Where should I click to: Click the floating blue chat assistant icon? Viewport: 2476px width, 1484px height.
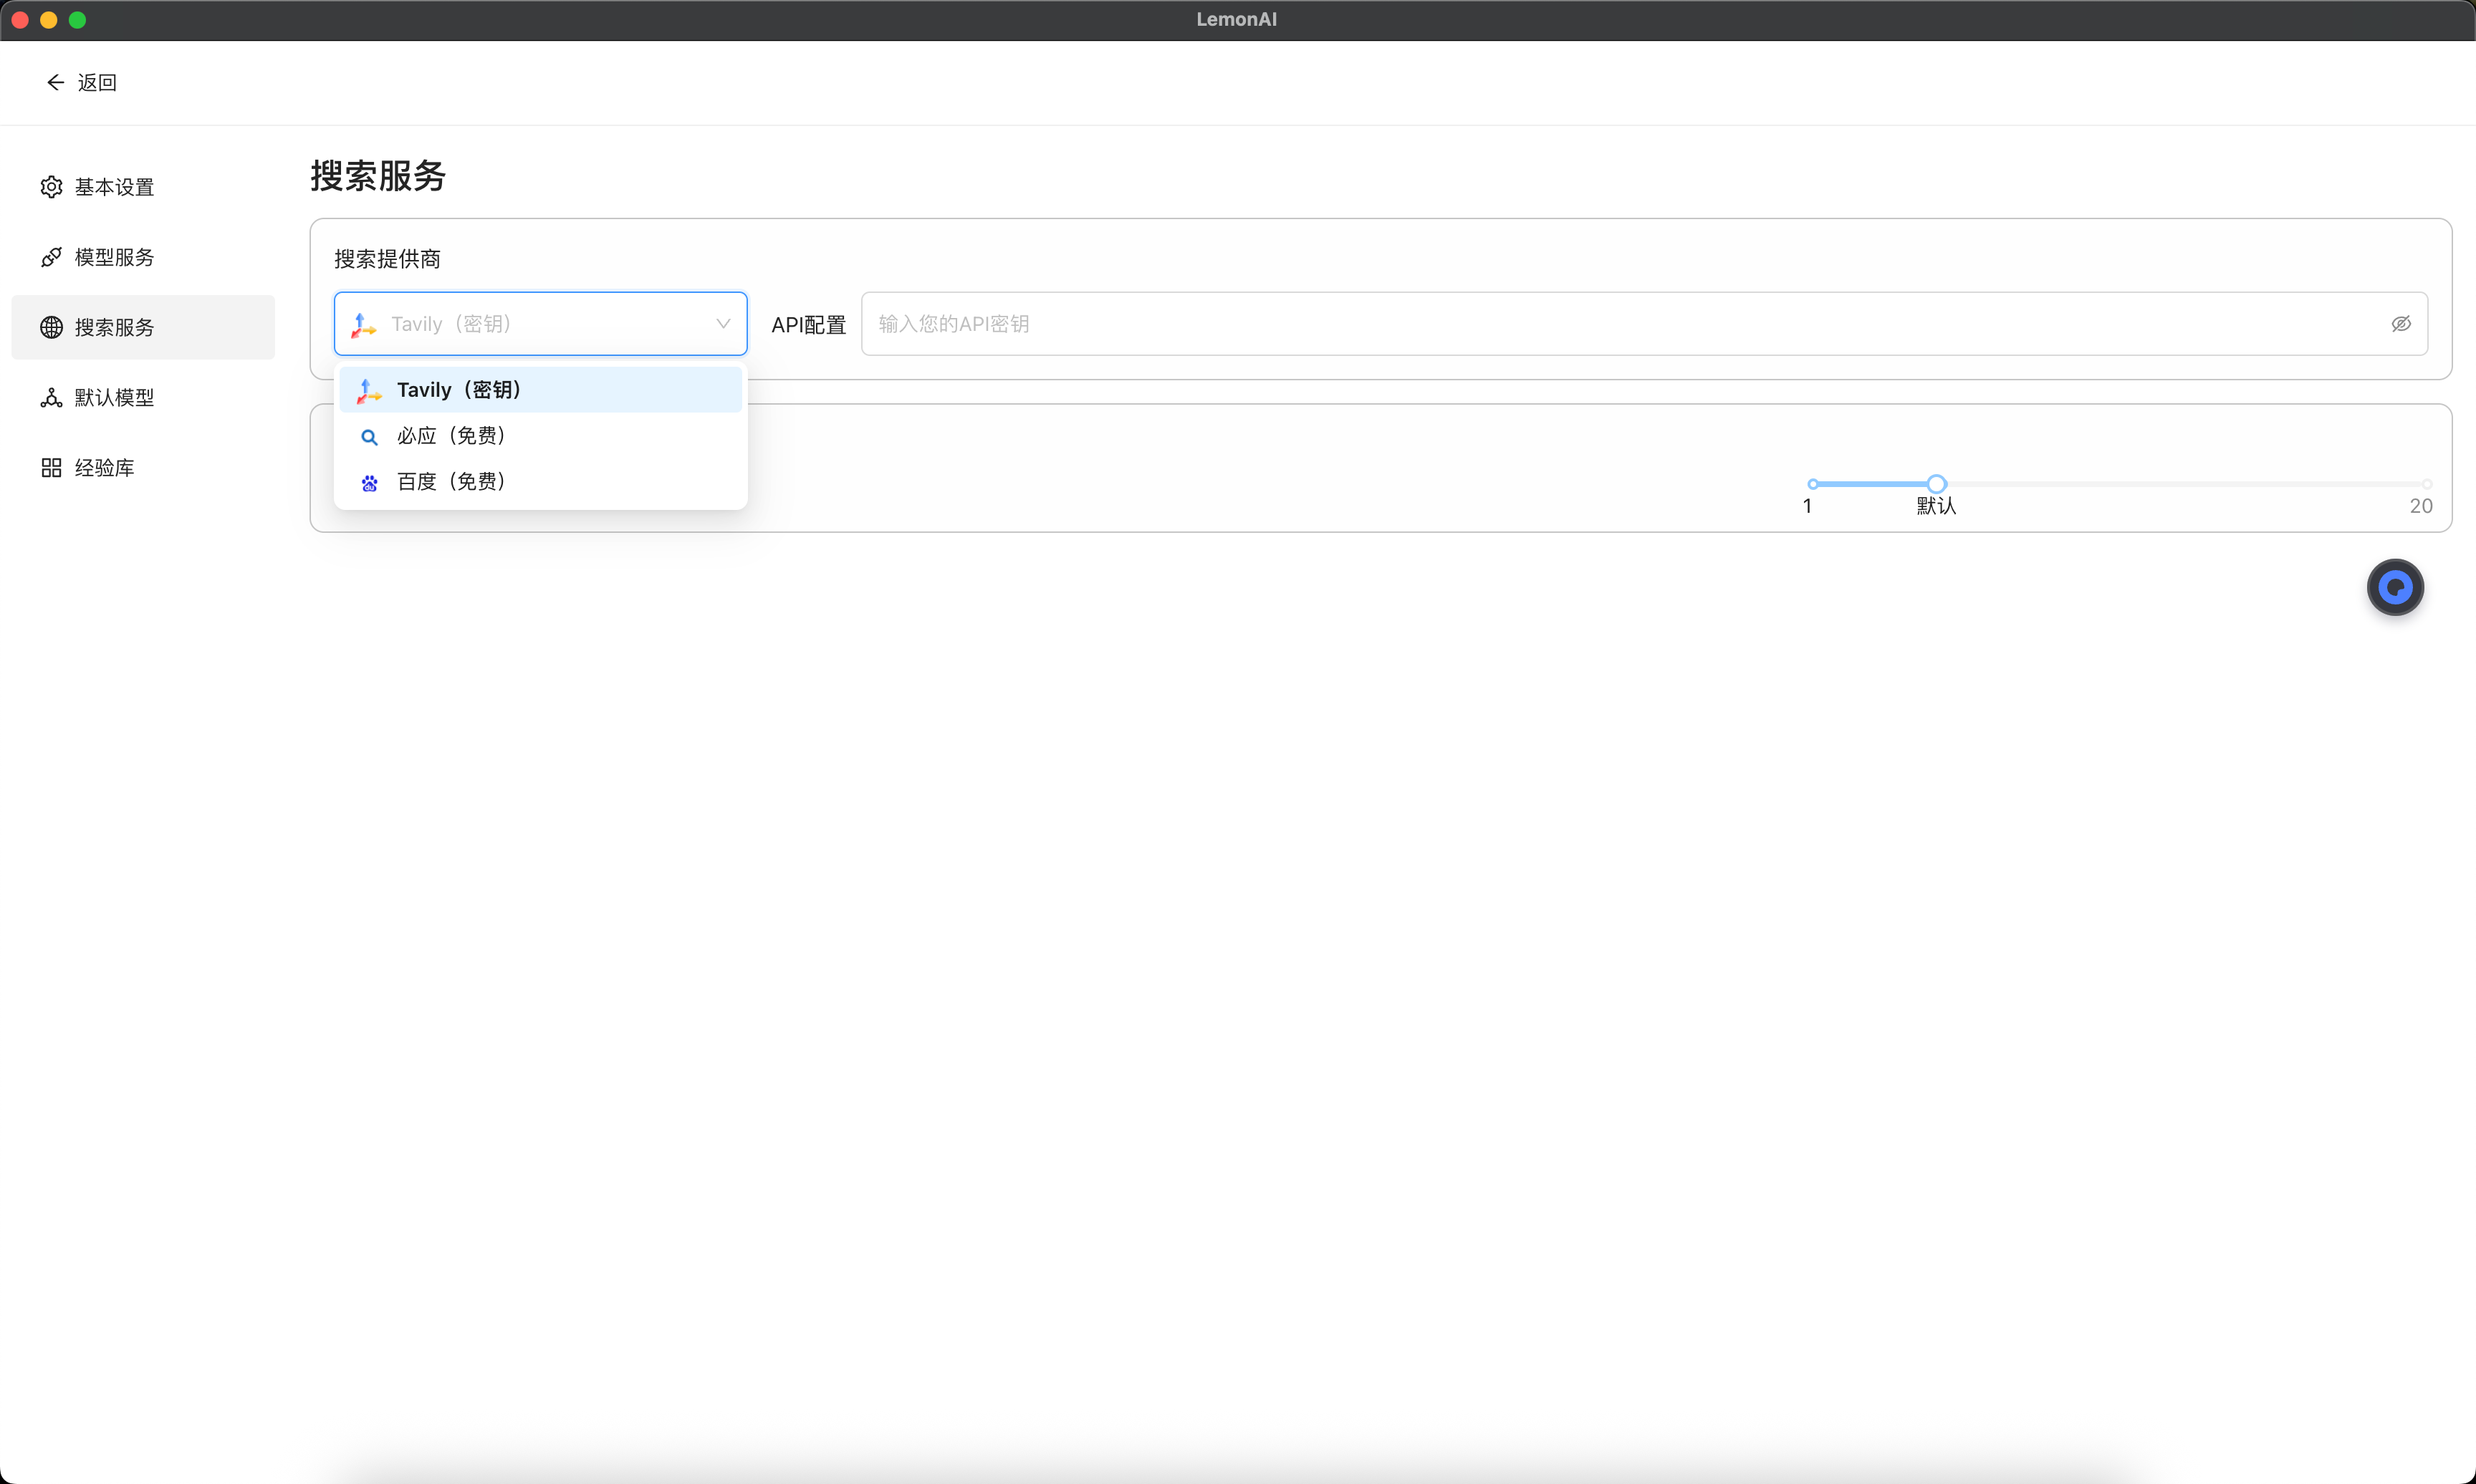(x=2394, y=587)
